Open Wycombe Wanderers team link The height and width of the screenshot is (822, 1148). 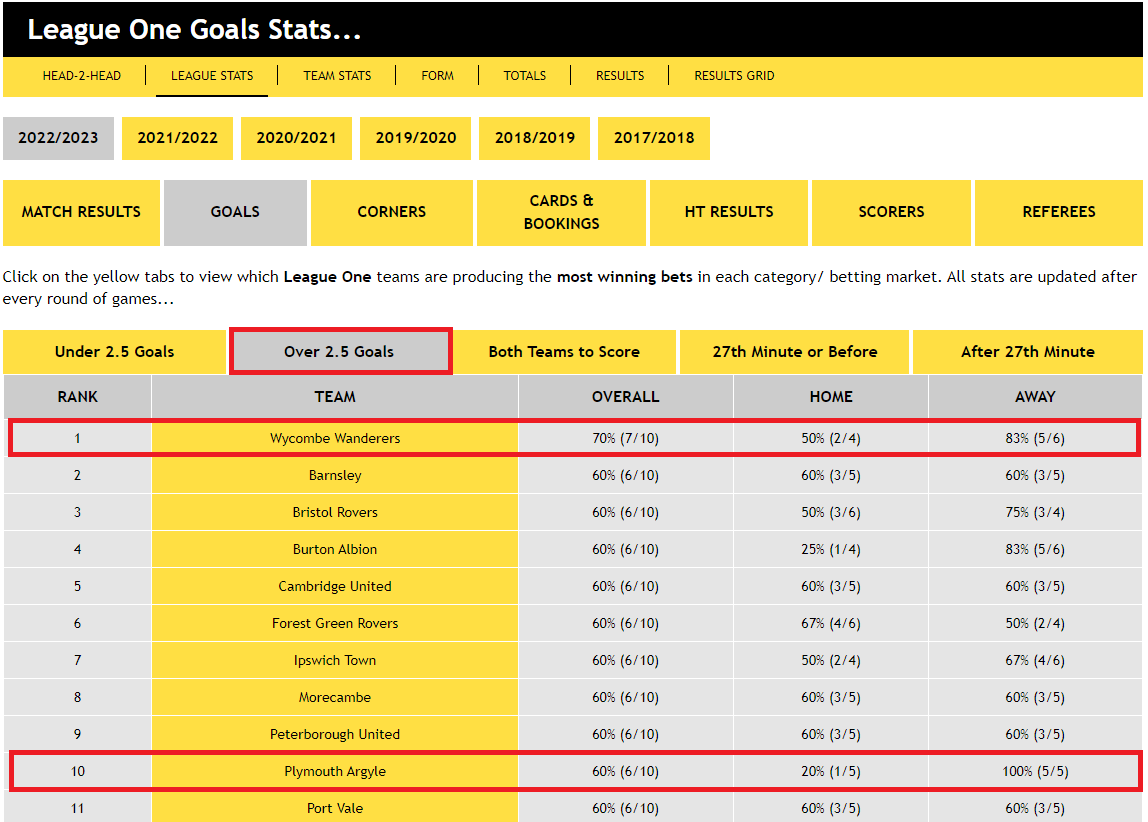point(335,438)
